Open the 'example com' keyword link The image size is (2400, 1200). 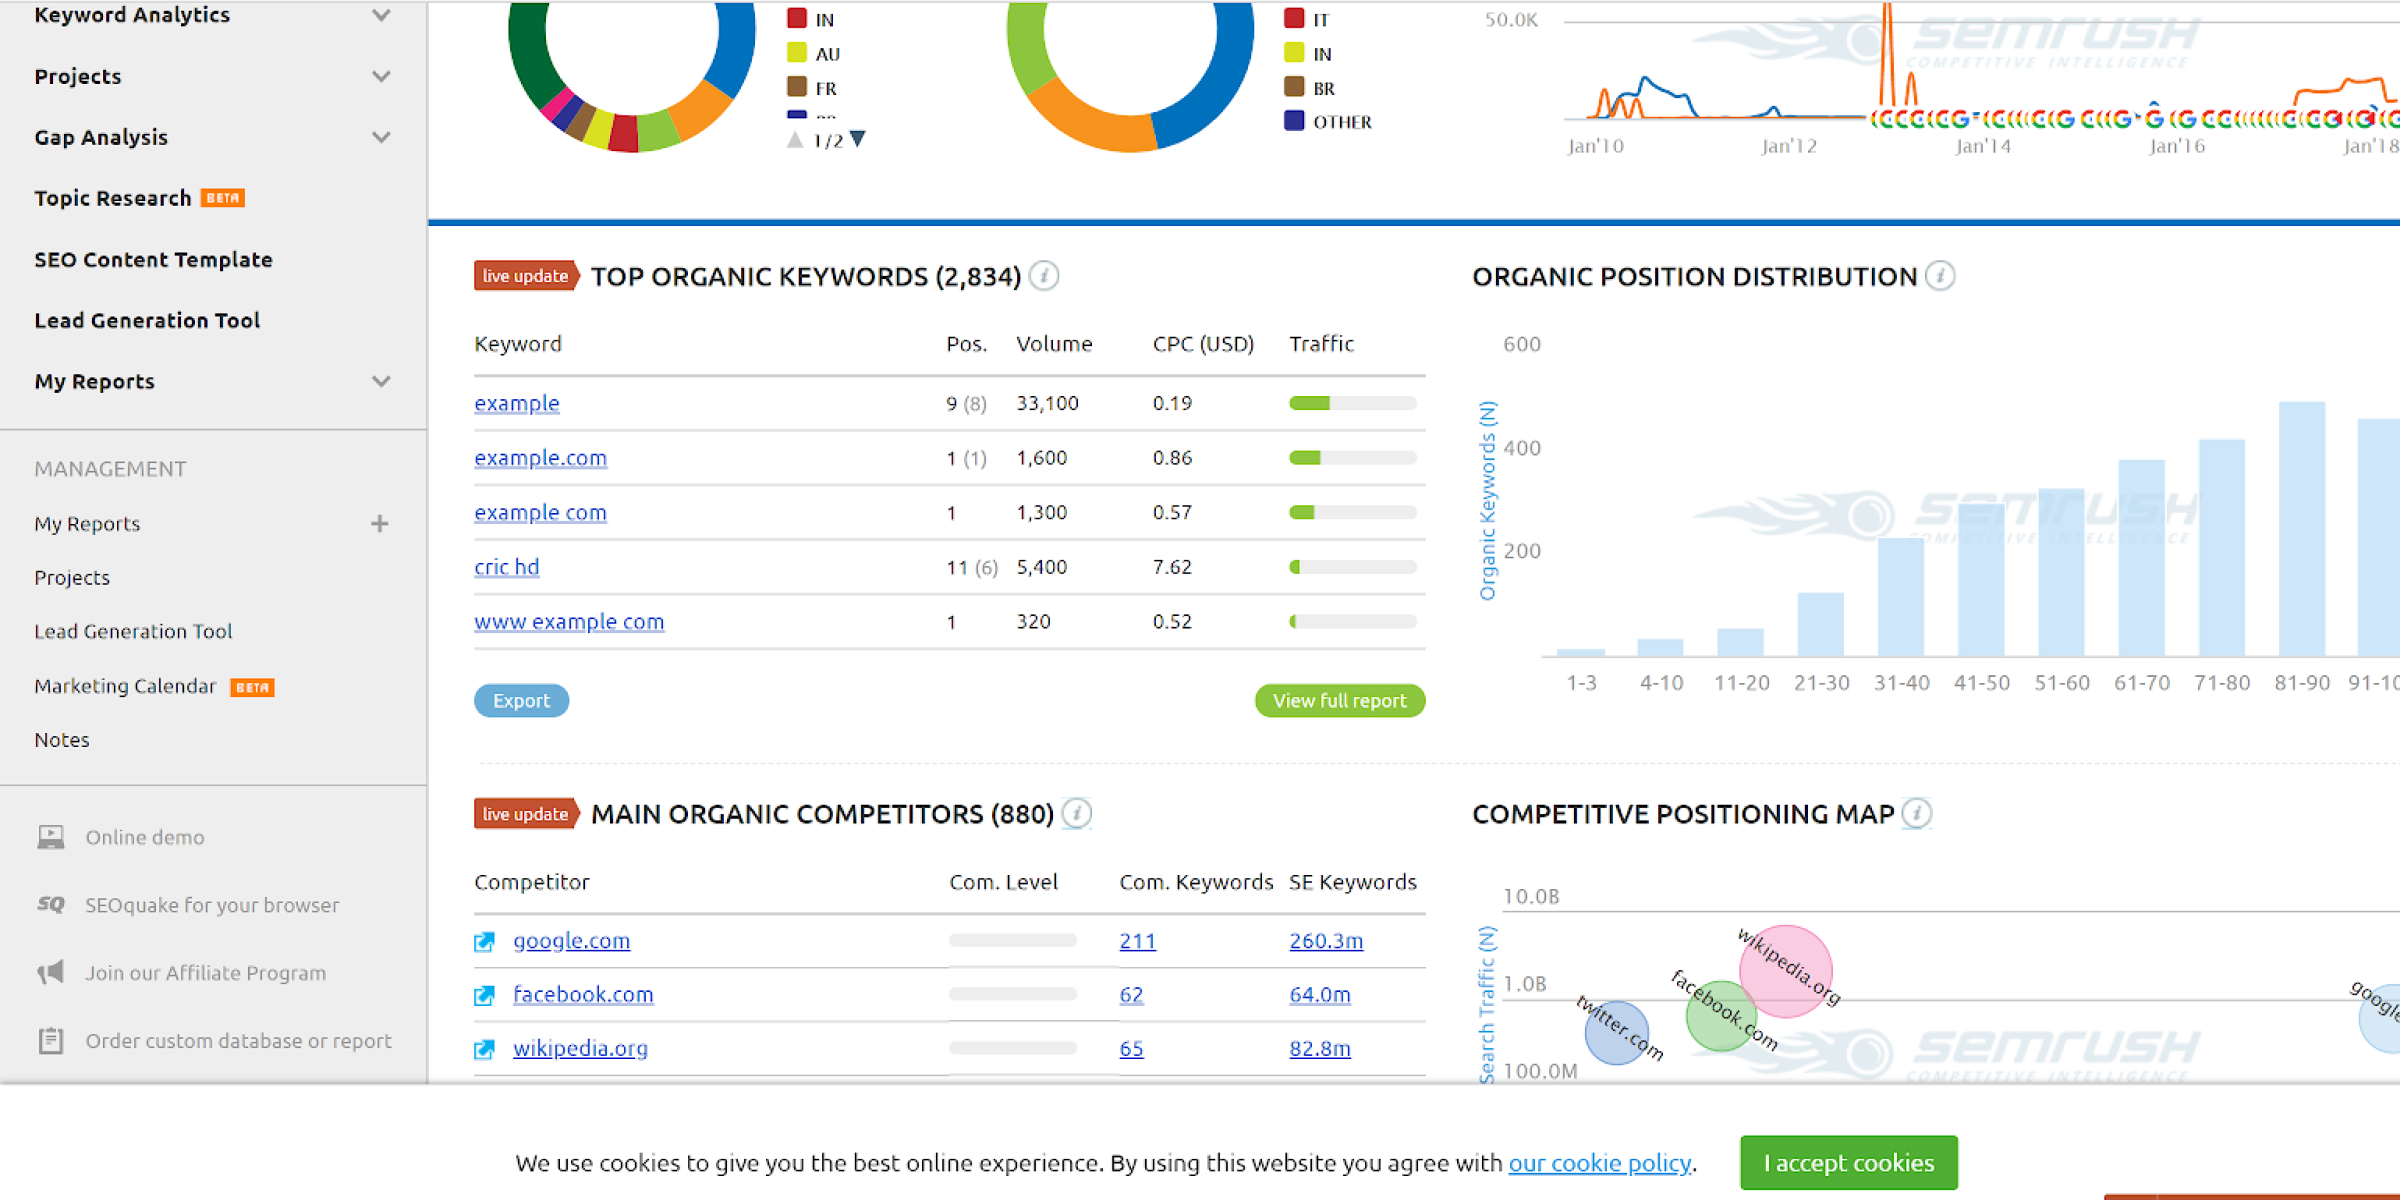click(540, 512)
